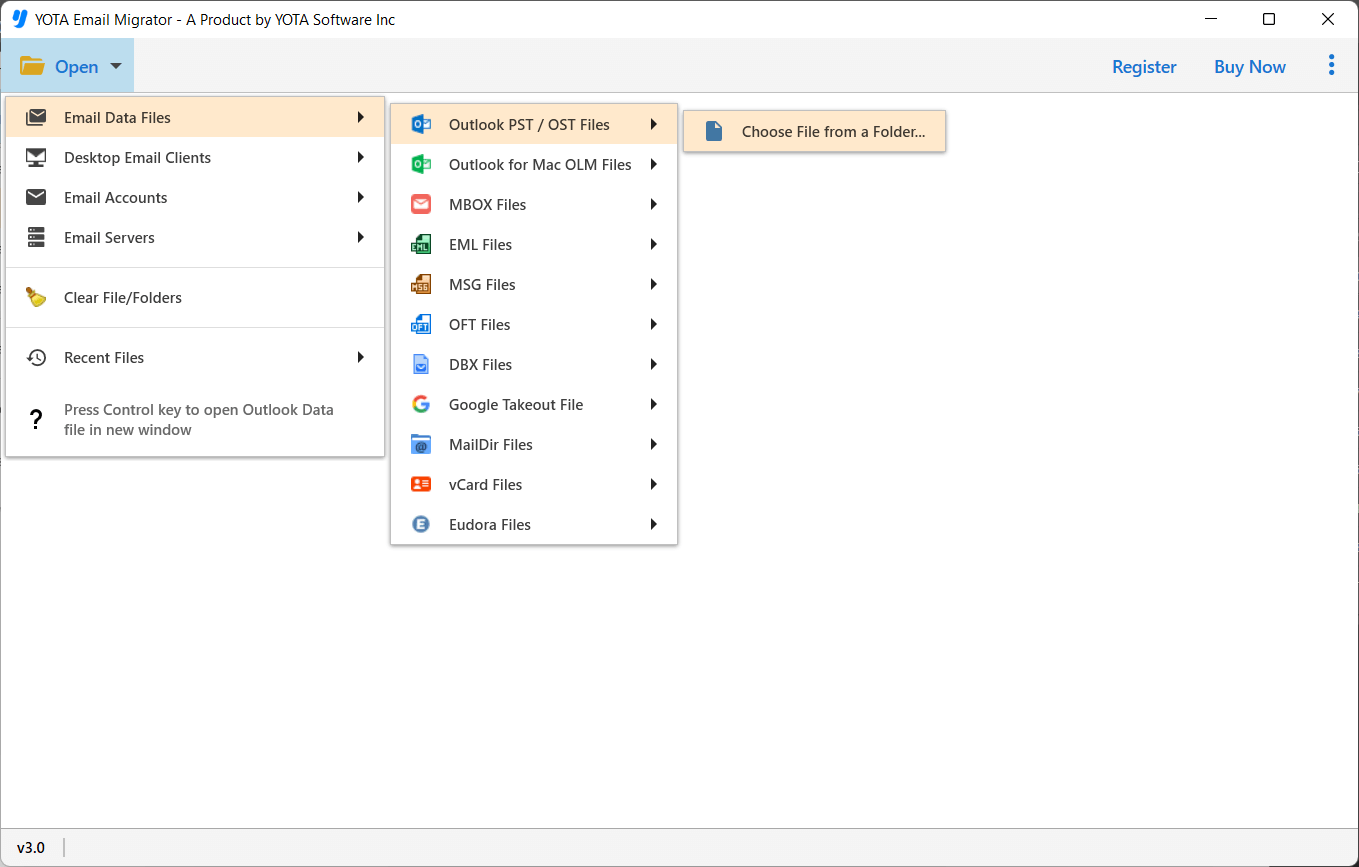Select Email Accounts from the menu
The height and width of the screenshot is (867, 1359).
[x=116, y=197]
